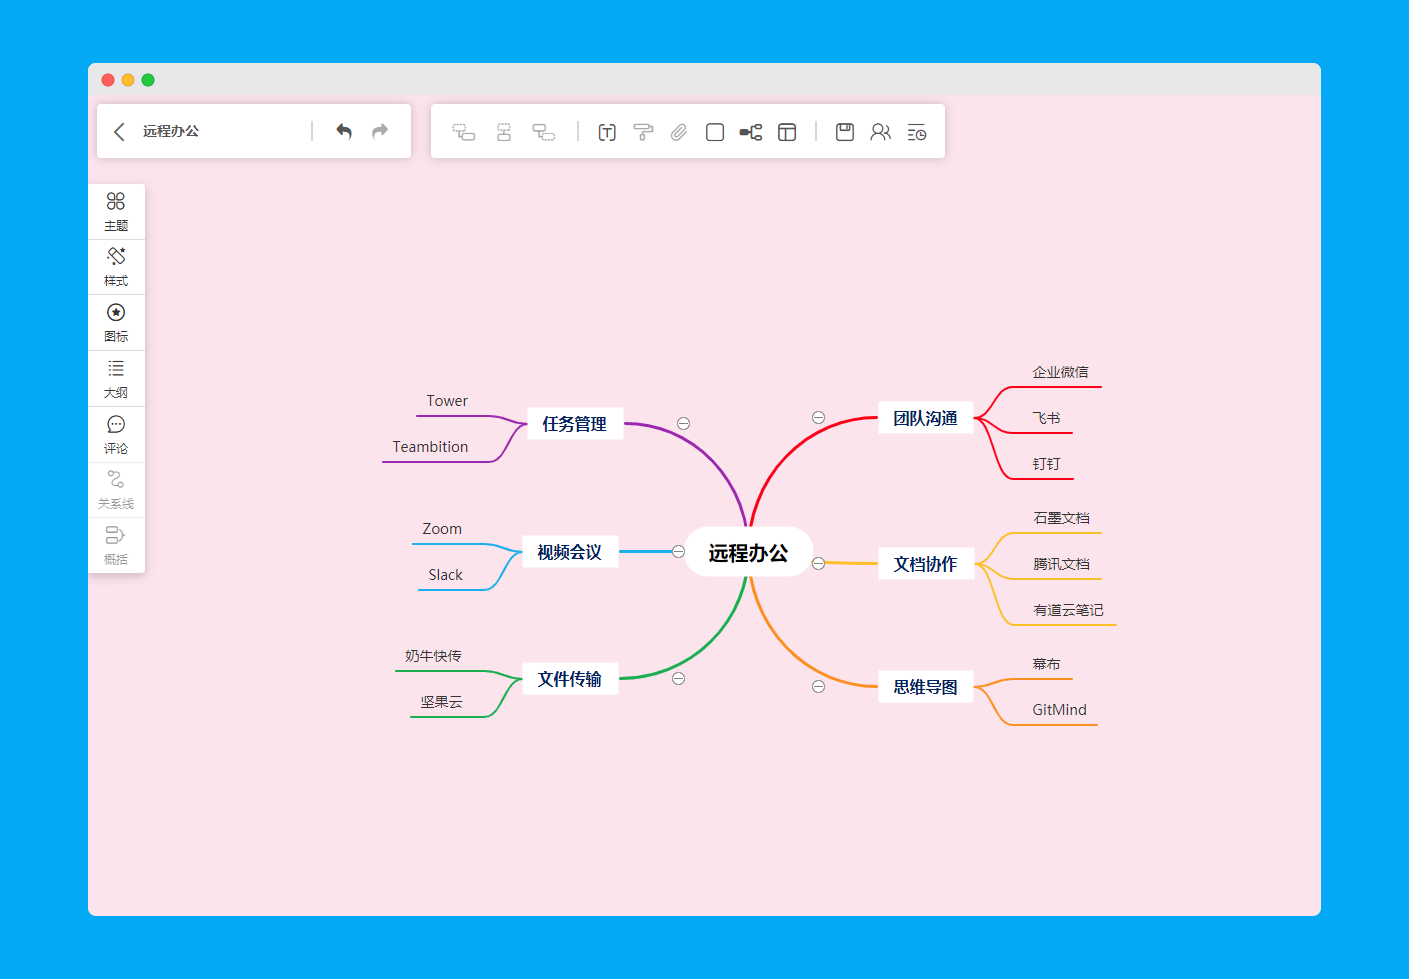Select the format painter tool
Screen dimensions: 1409x979
[x=643, y=131]
